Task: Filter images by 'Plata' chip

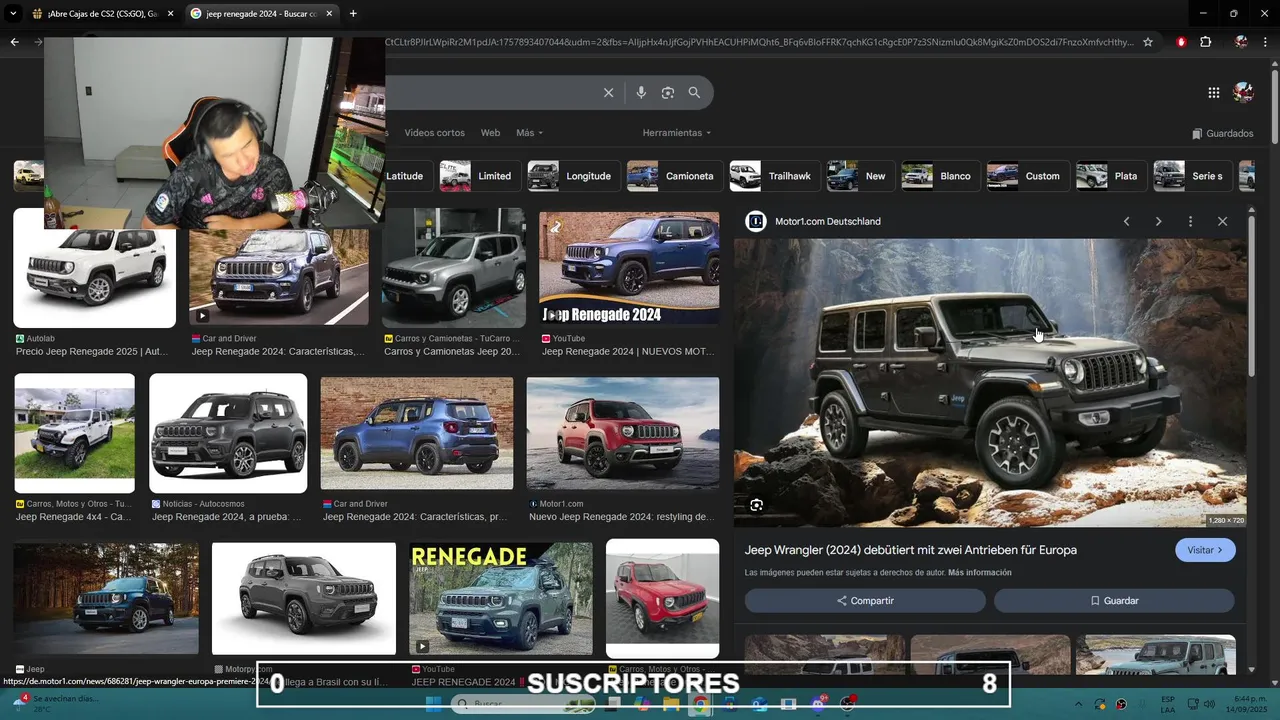Action: [1110, 176]
